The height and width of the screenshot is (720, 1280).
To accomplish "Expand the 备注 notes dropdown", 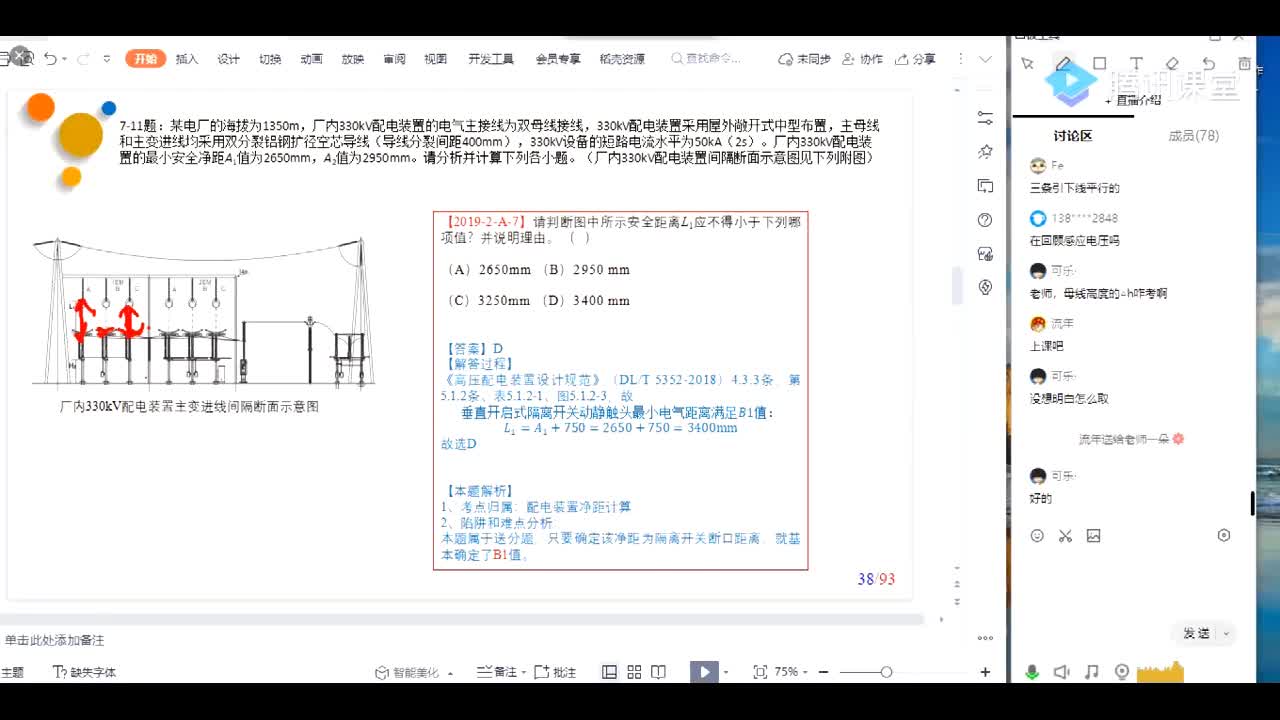I will (x=497, y=672).
